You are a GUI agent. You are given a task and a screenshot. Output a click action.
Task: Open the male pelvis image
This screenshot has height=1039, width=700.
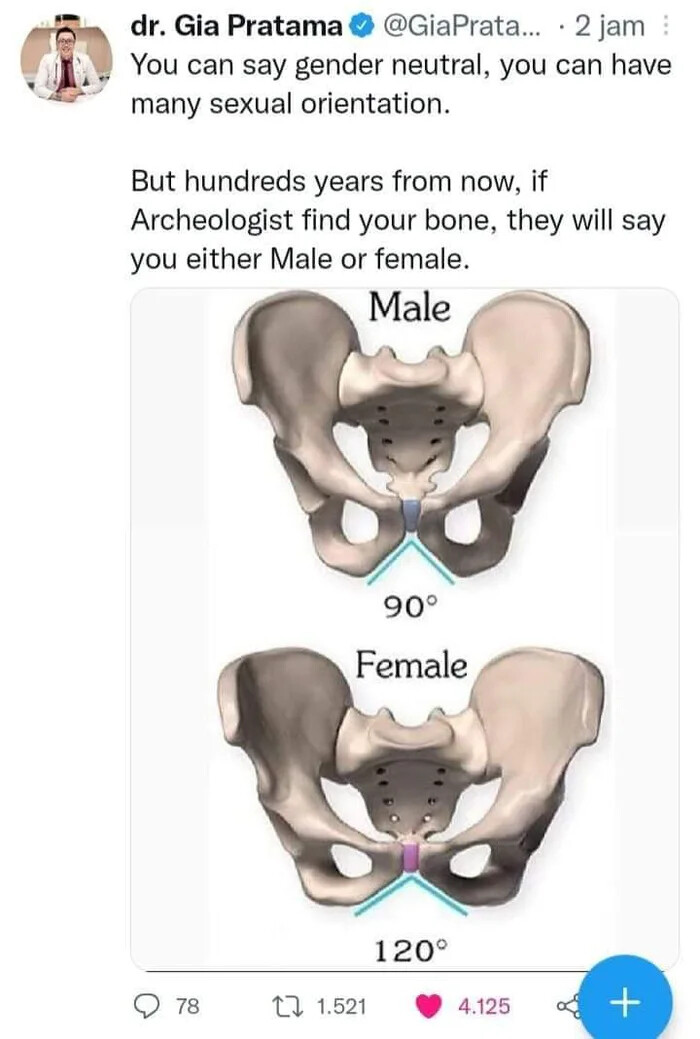point(410,437)
